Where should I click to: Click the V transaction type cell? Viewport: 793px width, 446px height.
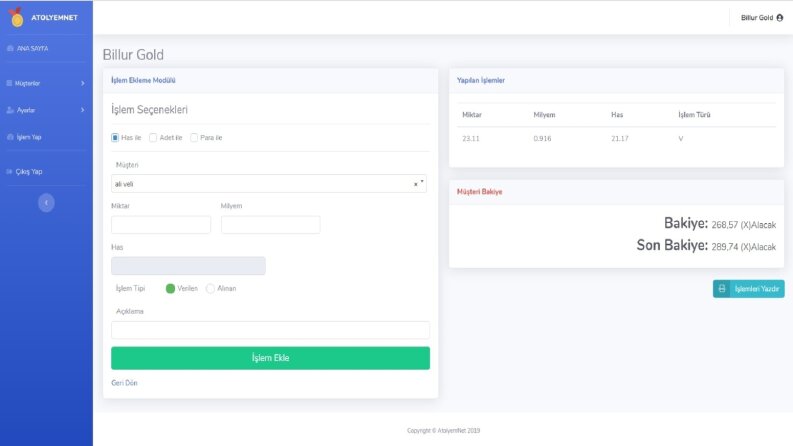tap(681, 139)
